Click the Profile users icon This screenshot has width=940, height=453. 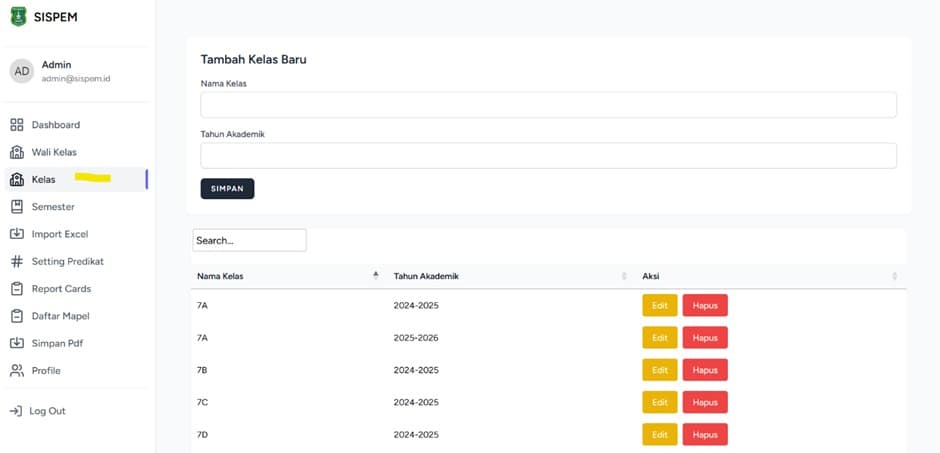coord(16,371)
